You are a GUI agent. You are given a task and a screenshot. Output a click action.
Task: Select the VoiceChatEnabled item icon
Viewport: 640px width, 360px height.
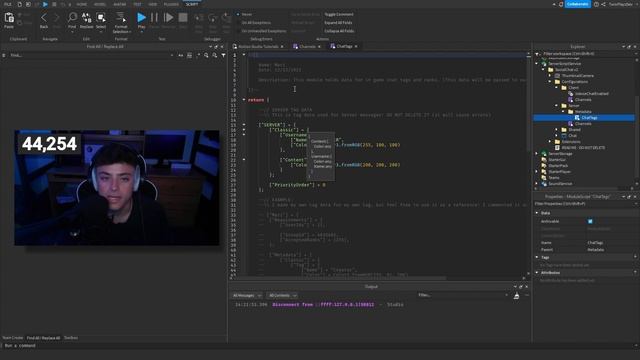[x=571, y=93]
